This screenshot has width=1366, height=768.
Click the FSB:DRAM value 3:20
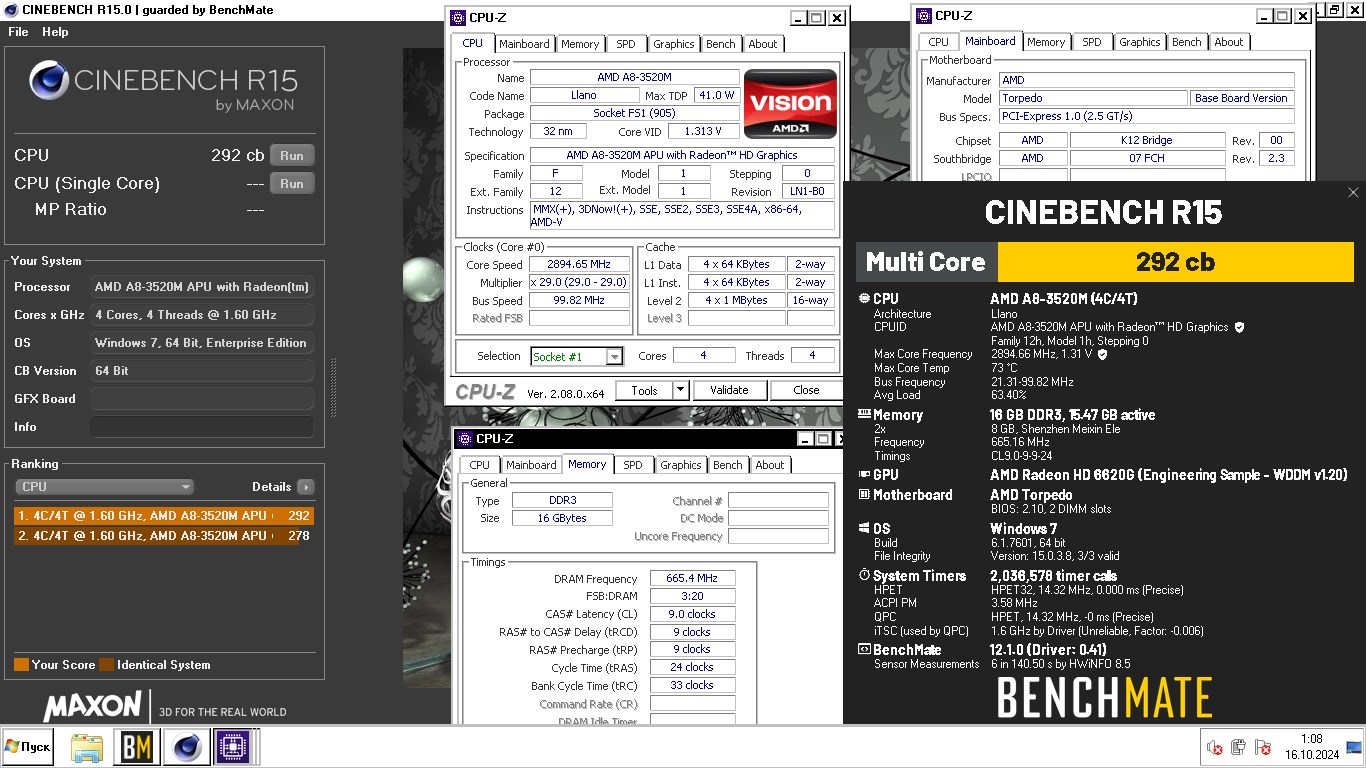coord(692,596)
